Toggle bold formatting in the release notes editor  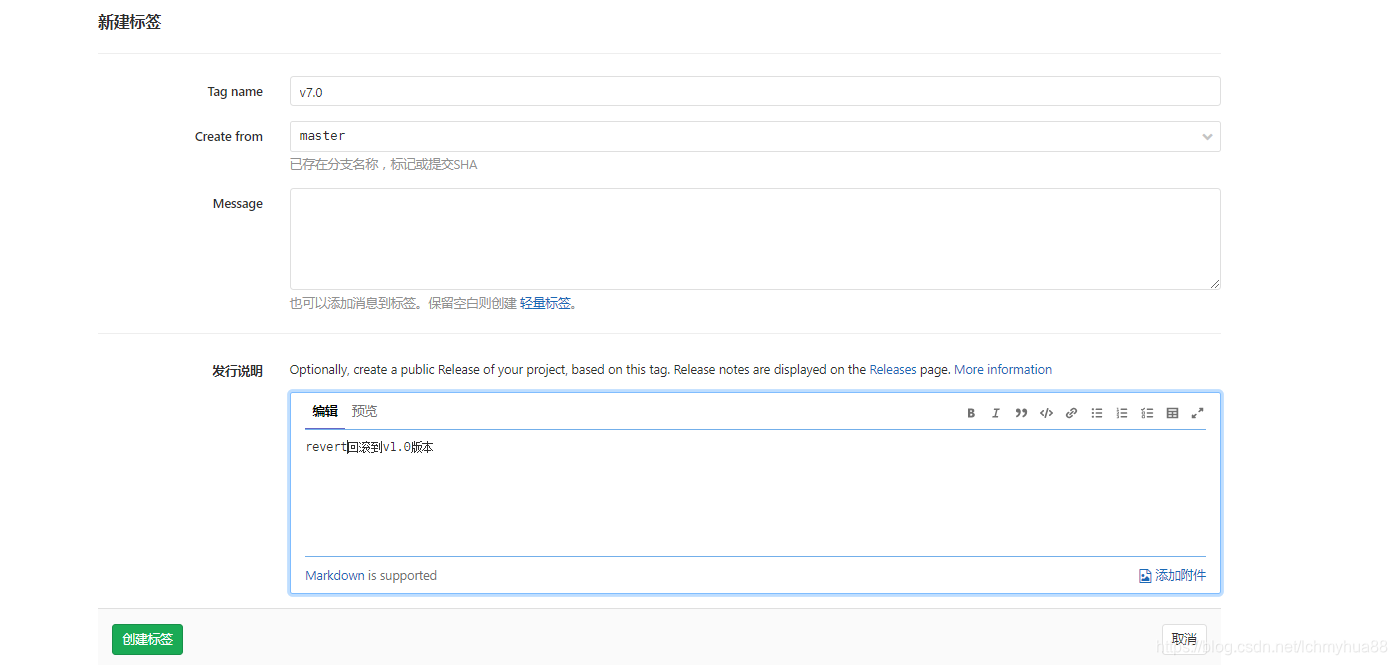coord(970,412)
